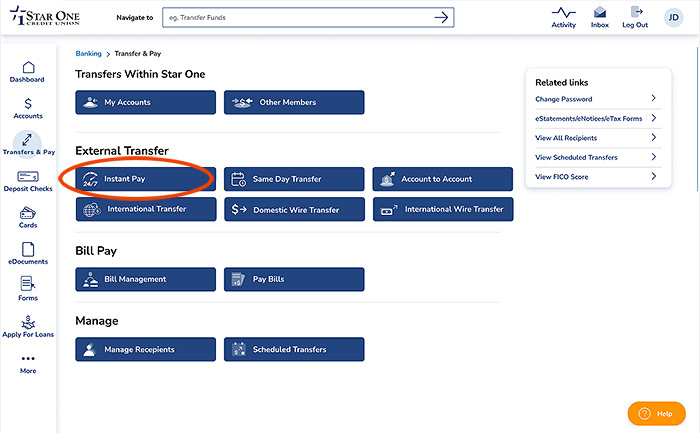Choose Account to Account transfer
700x433 pixels.
[x=443, y=179]
